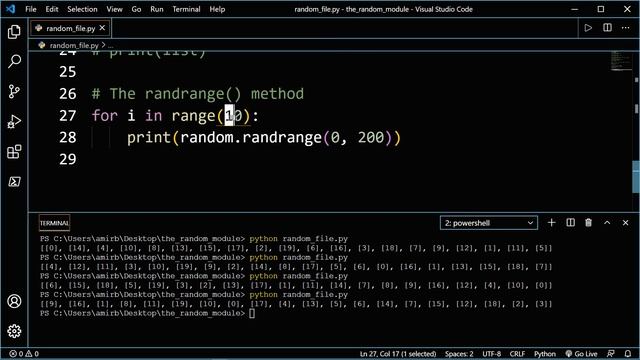Open the View menu
The image size is (640, 360).
tap(114, 9)
